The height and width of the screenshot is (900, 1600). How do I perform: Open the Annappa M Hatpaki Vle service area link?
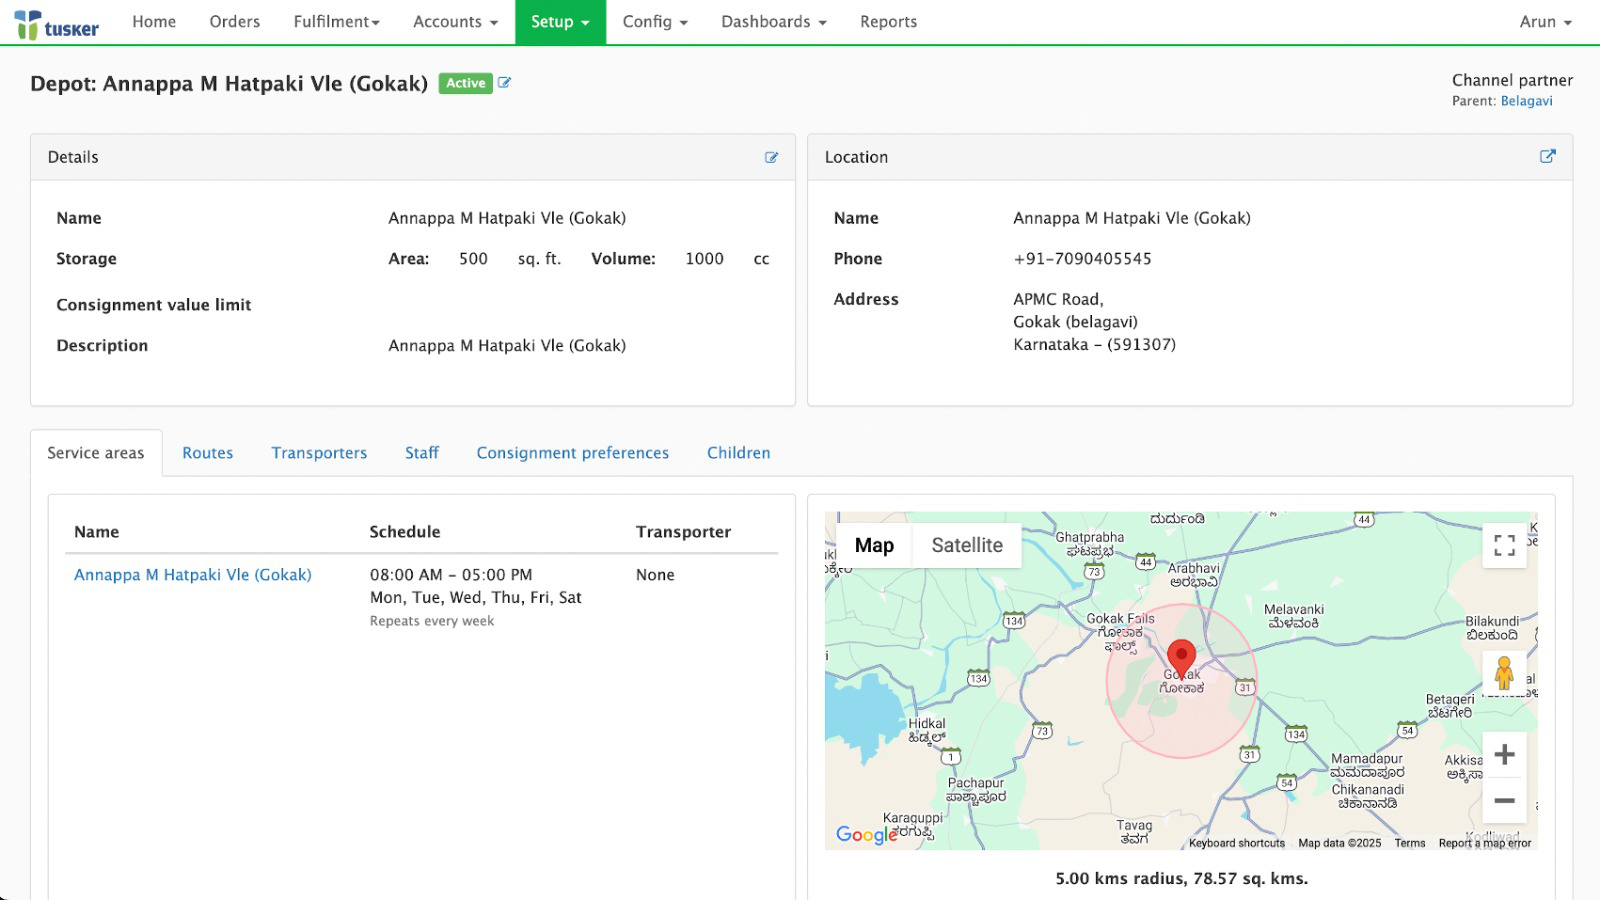(192, 574)
